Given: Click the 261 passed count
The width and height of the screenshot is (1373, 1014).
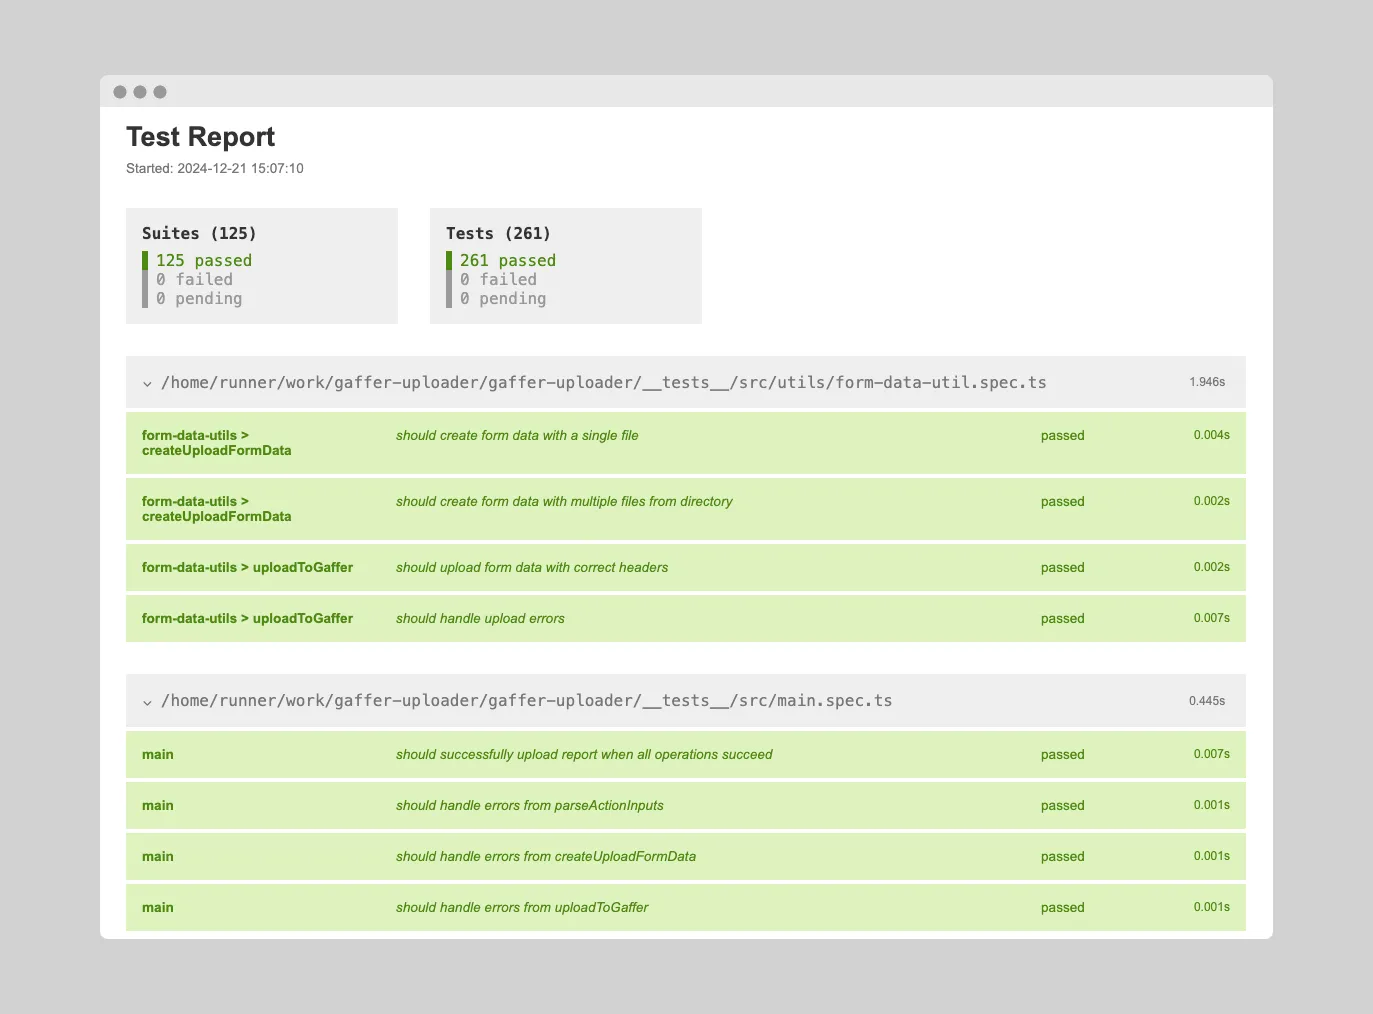Looking at the screenshot, I should click(x=509, y=260).
